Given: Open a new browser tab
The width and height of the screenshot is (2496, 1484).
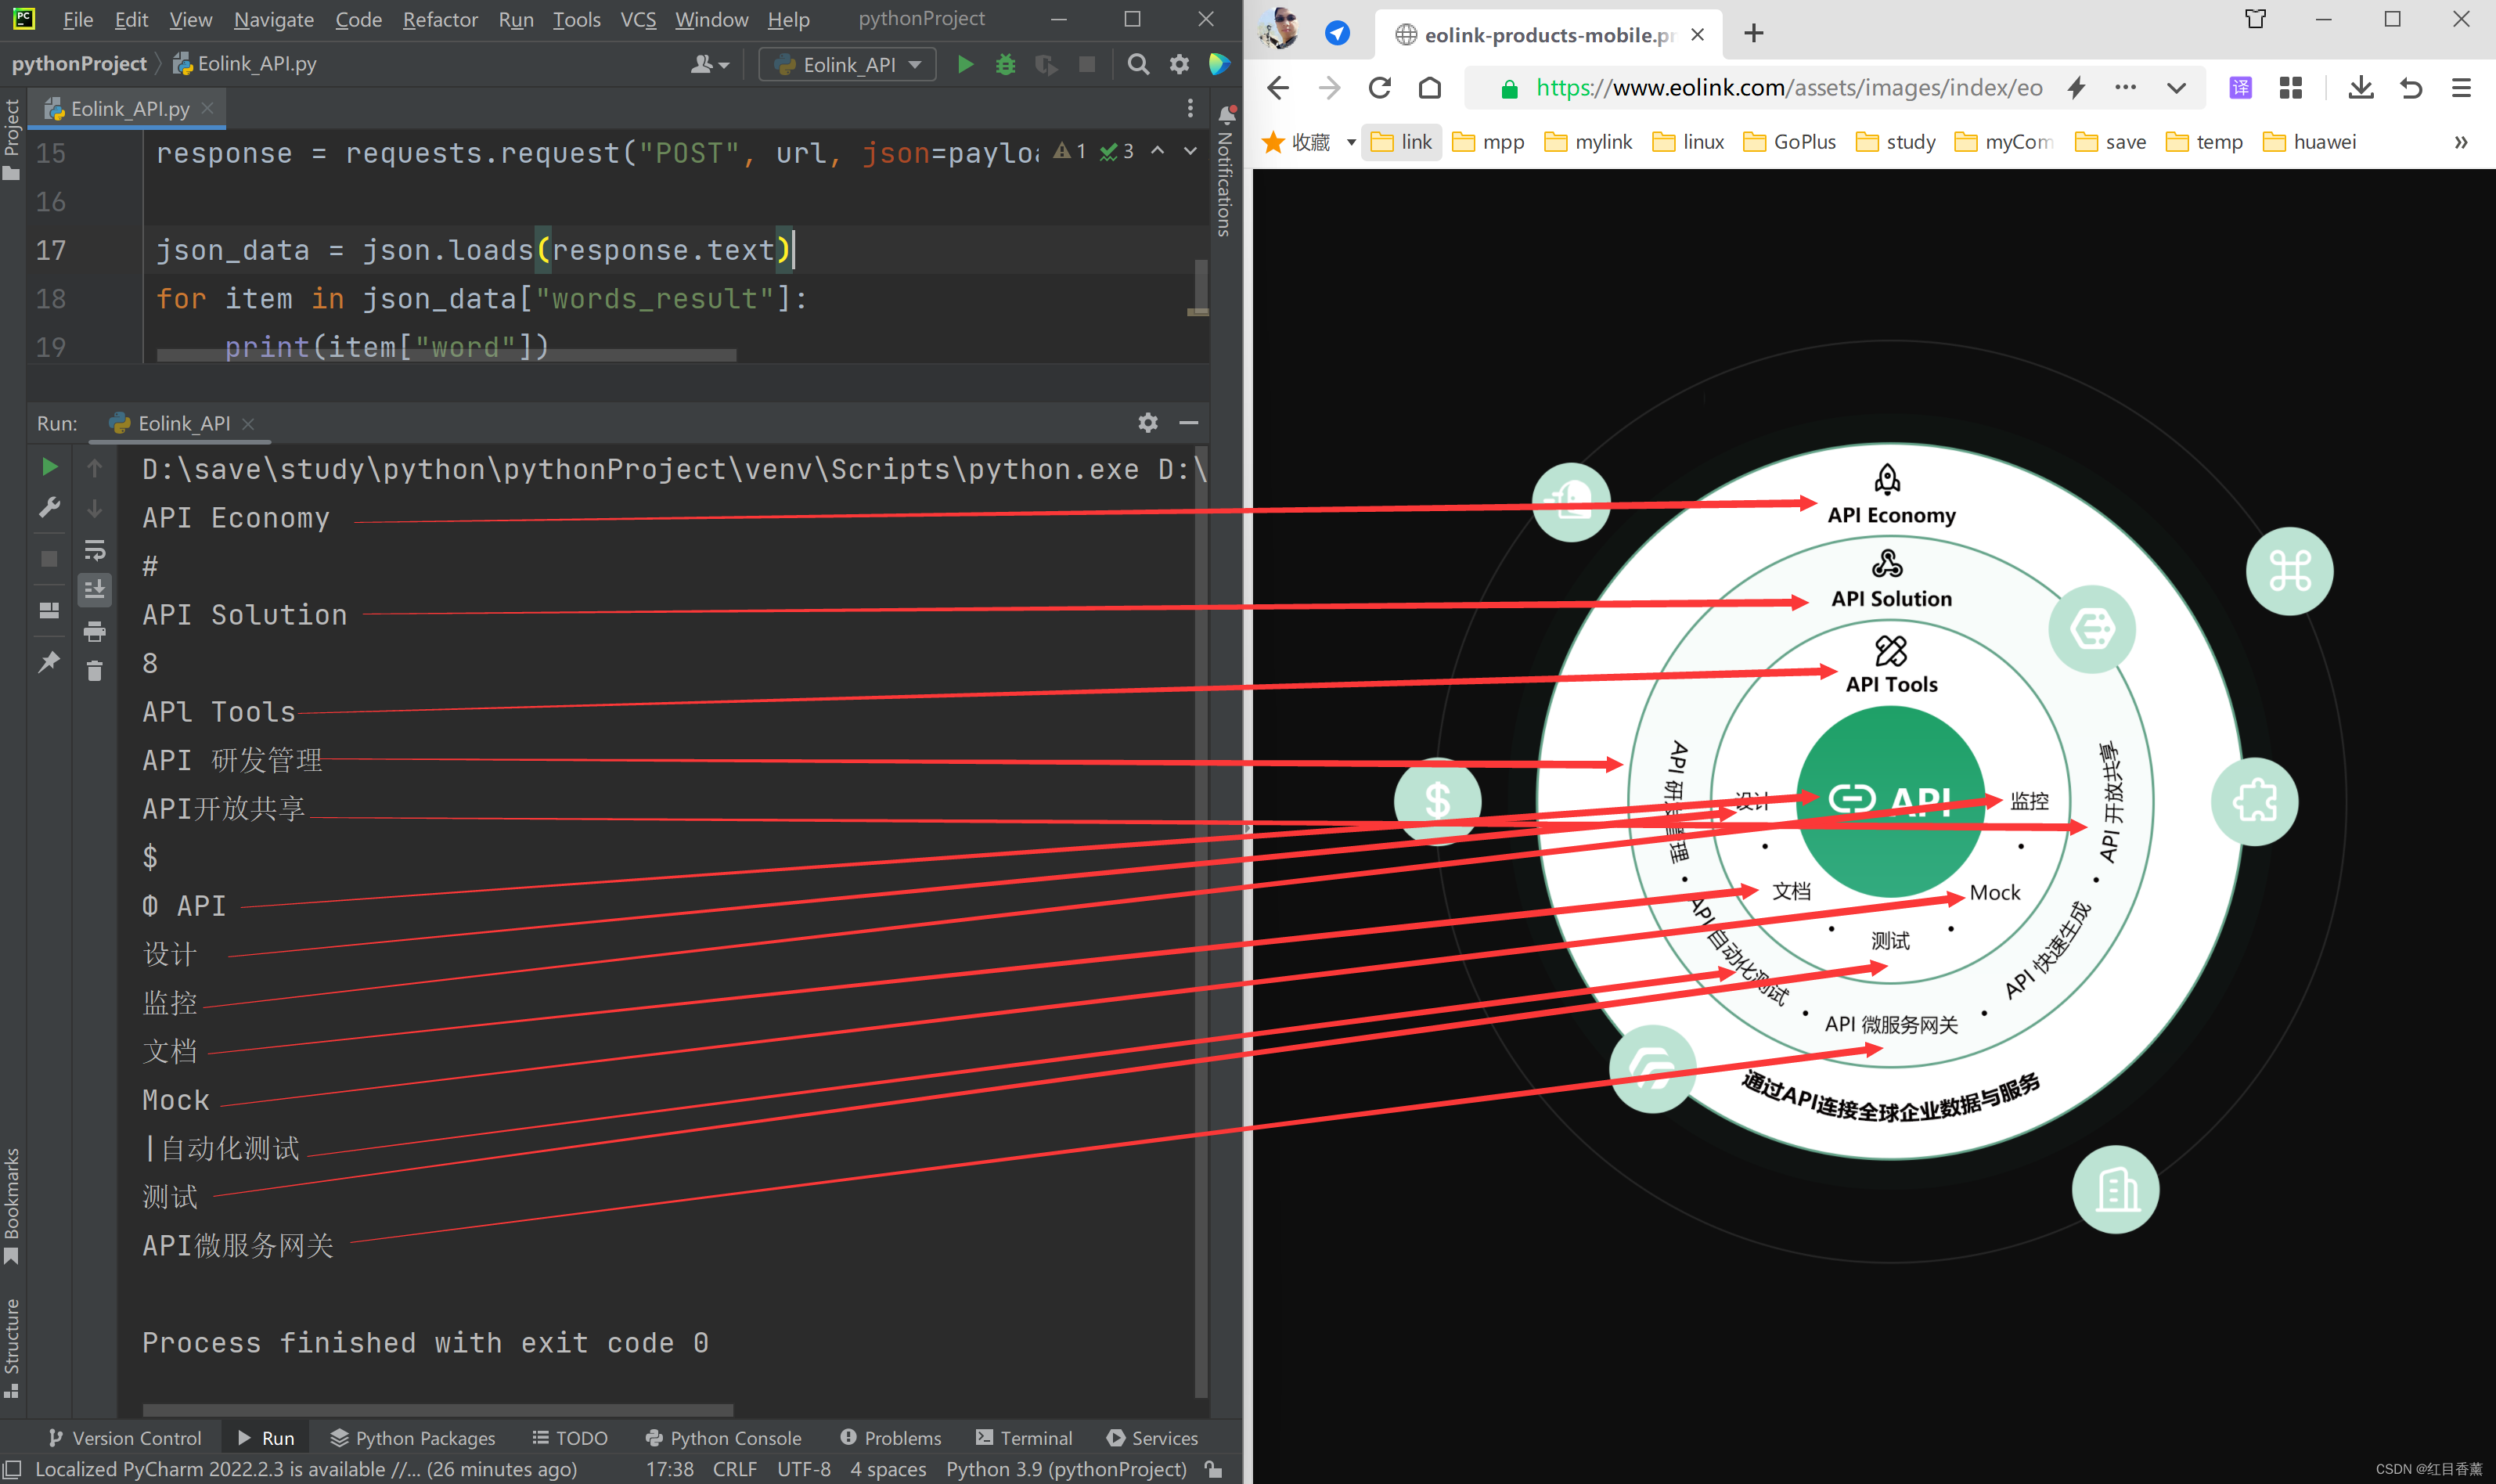Looking at the screenshot, I should tap(1753, 34).
